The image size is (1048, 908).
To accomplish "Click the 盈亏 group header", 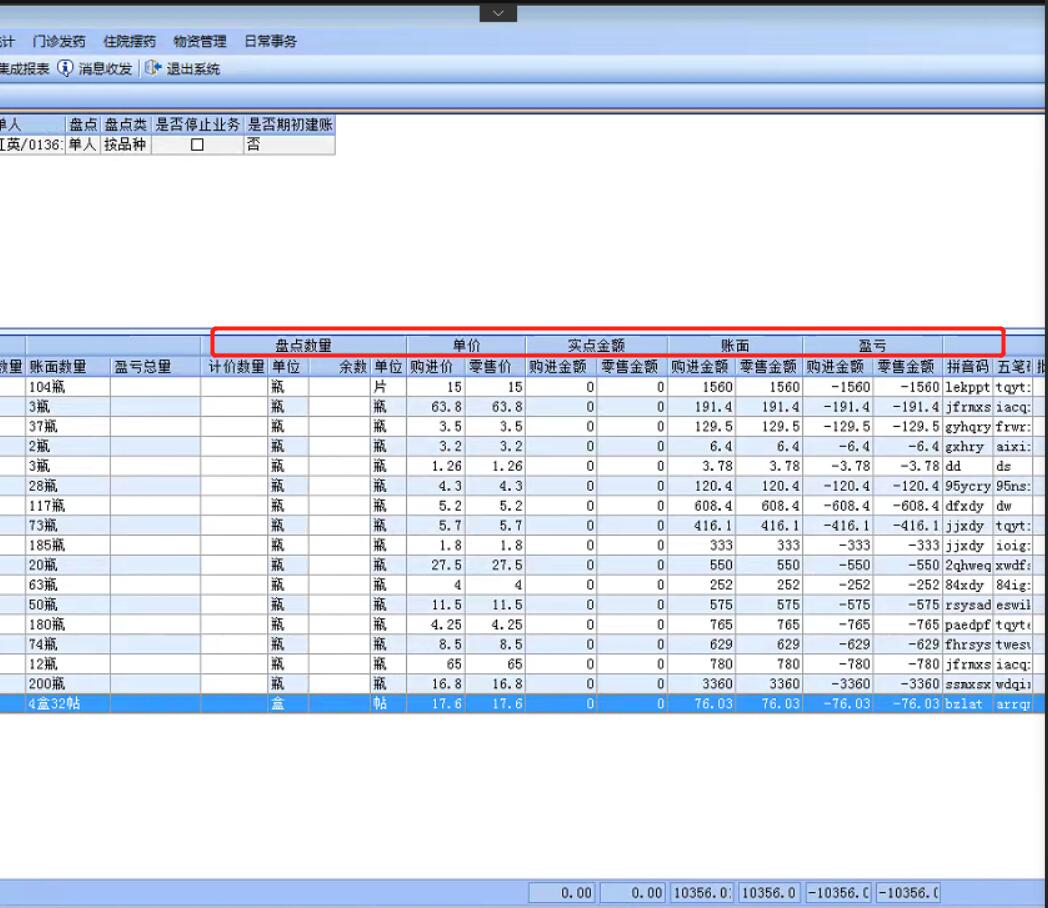I will [x=872, y=346].
